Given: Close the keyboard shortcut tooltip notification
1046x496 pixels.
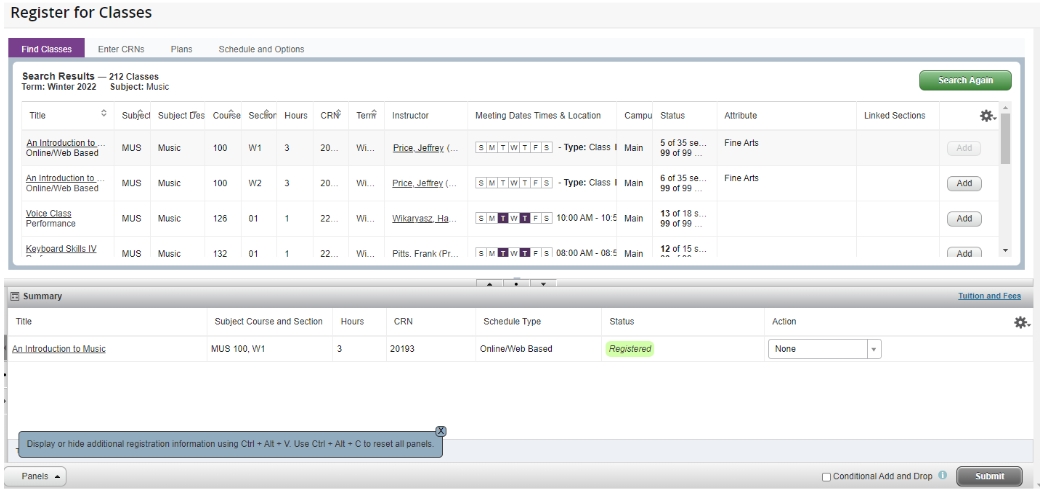Looking at the screenshot, I should [441, 431].
